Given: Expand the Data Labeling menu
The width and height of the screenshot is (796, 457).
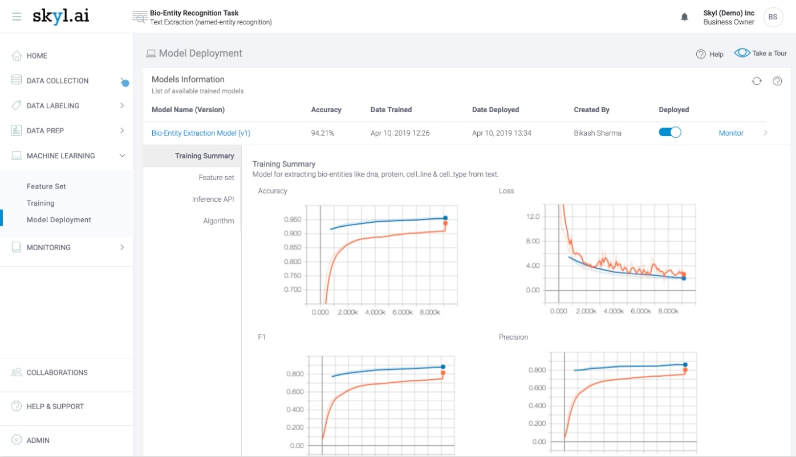Looking at the screenshot, I should coord(122,105).
